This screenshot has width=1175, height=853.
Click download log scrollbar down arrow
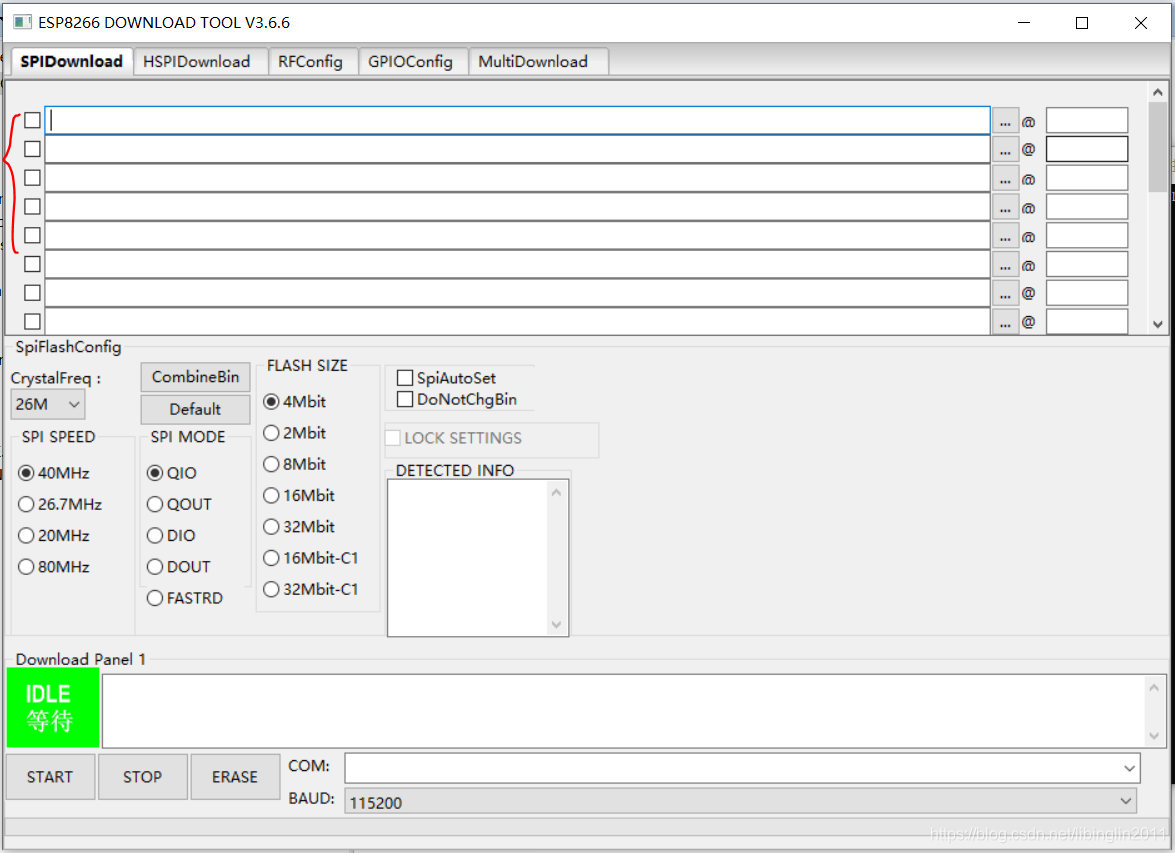click(1154, 736)
